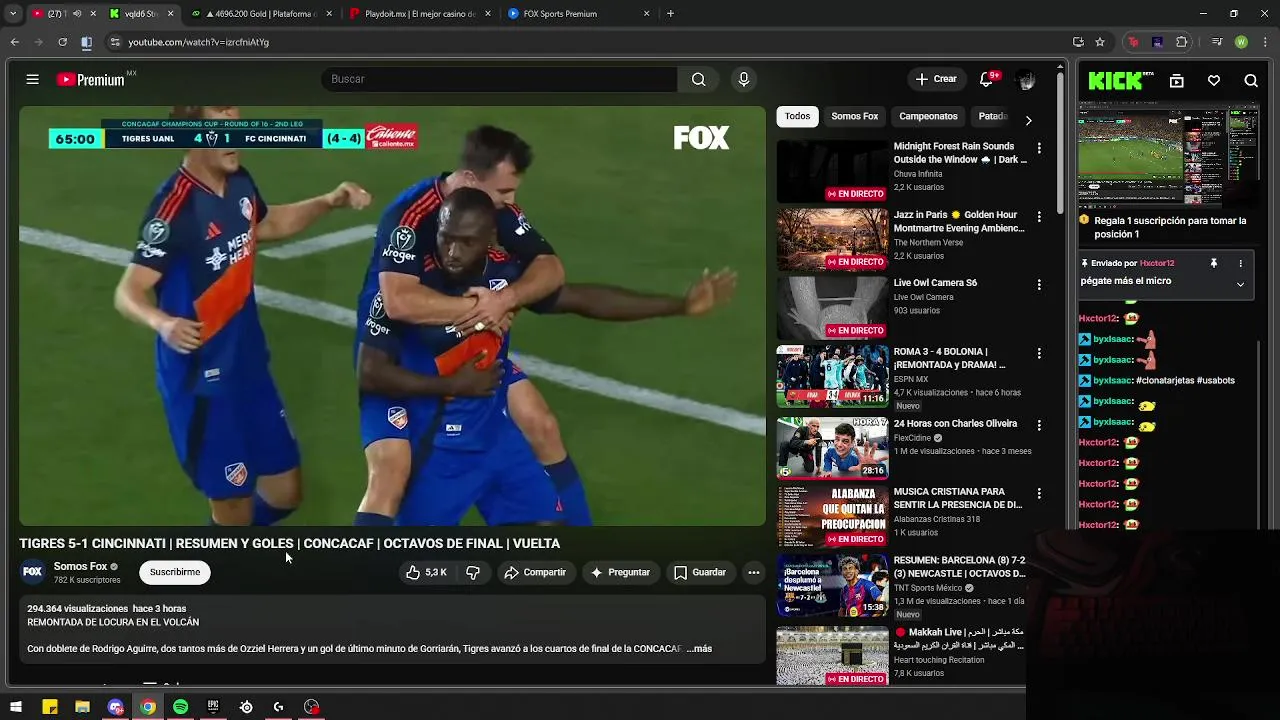The image size is (1280, 720).
Task: Open File Explorer from taskbar
Action: 82,707
